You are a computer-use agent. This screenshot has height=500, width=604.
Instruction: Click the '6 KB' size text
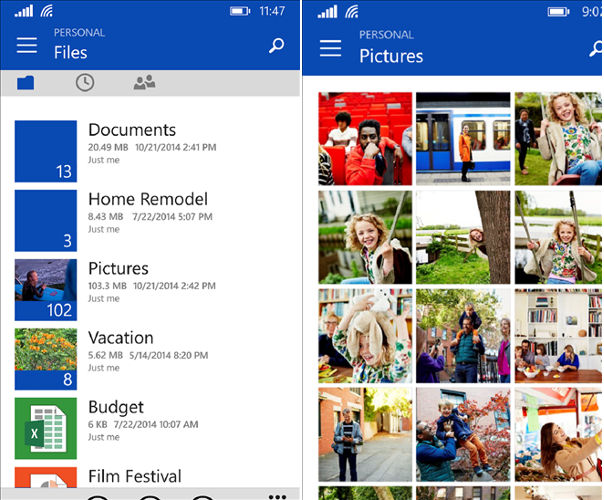point(97,424)
